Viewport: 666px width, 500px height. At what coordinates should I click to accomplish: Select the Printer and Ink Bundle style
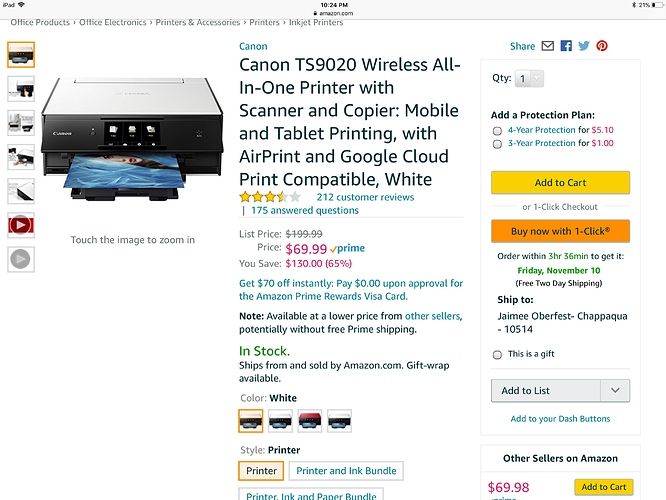pyautogui.click(x=346, y=470)
